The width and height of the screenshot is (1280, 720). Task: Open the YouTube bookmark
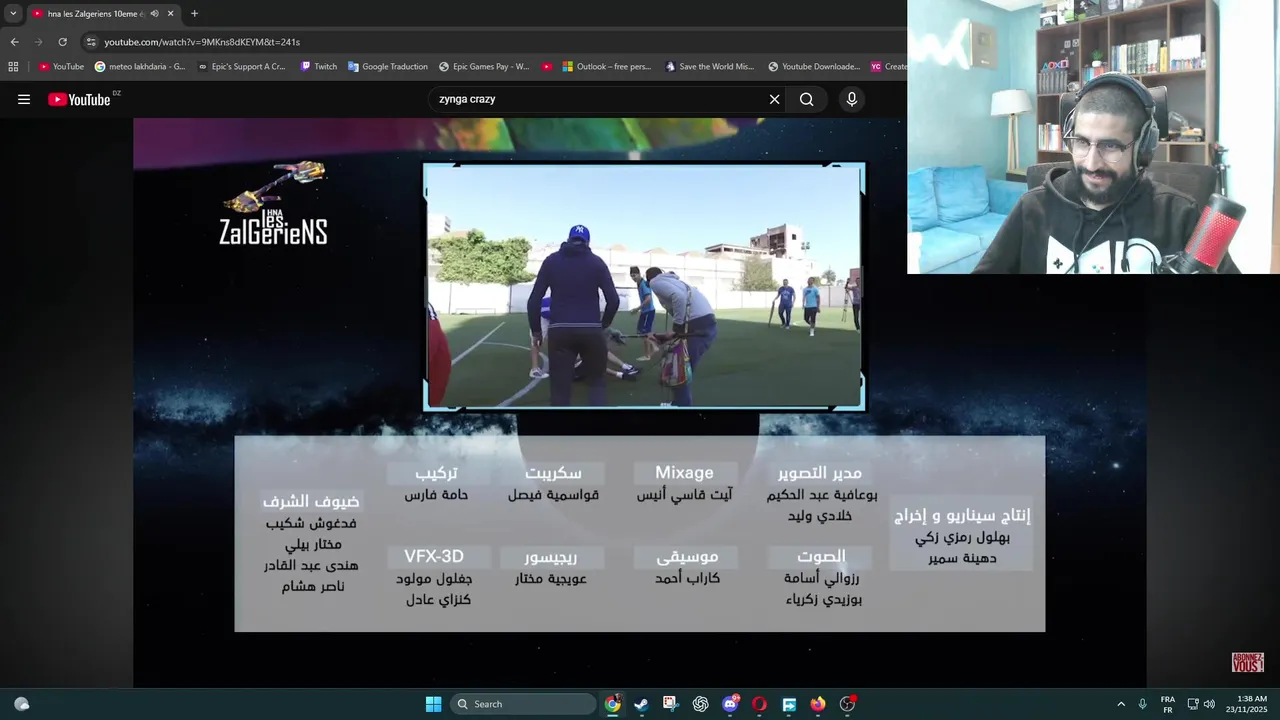(61, 67)
